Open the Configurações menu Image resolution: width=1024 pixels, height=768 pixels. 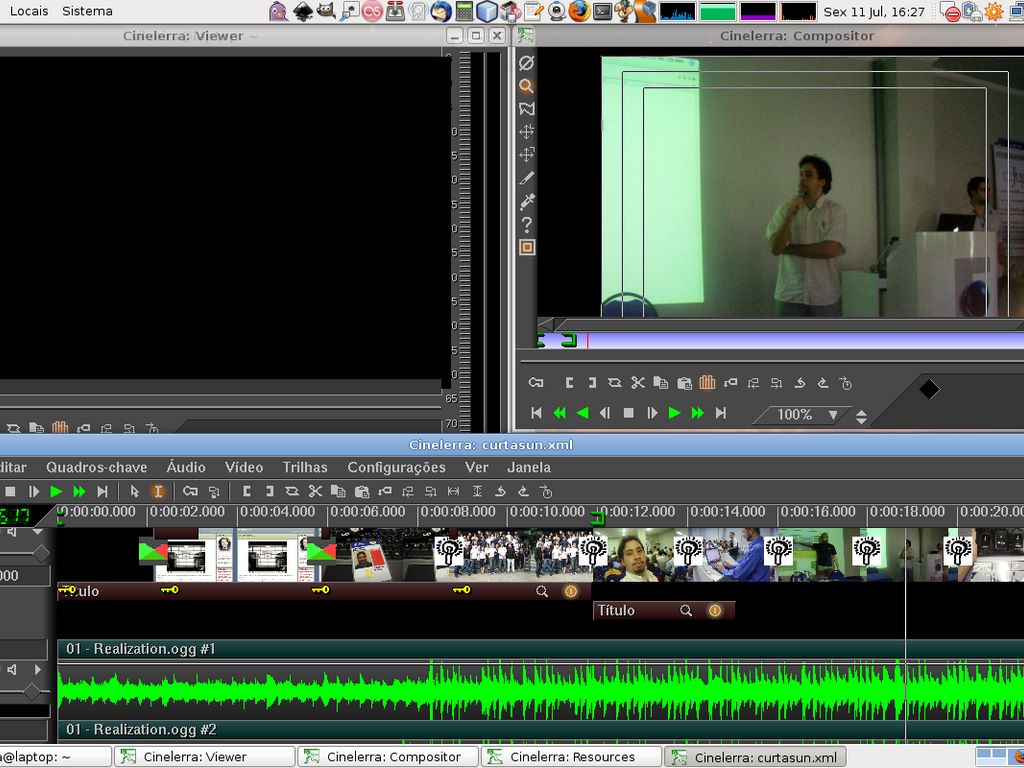396,467
